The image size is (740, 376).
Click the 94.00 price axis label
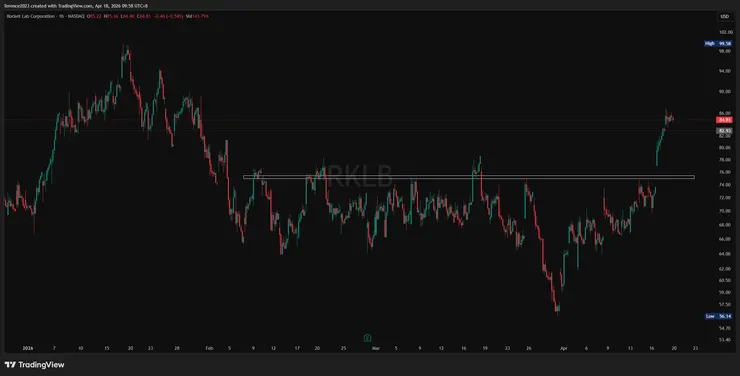click(x=725, y=71)
